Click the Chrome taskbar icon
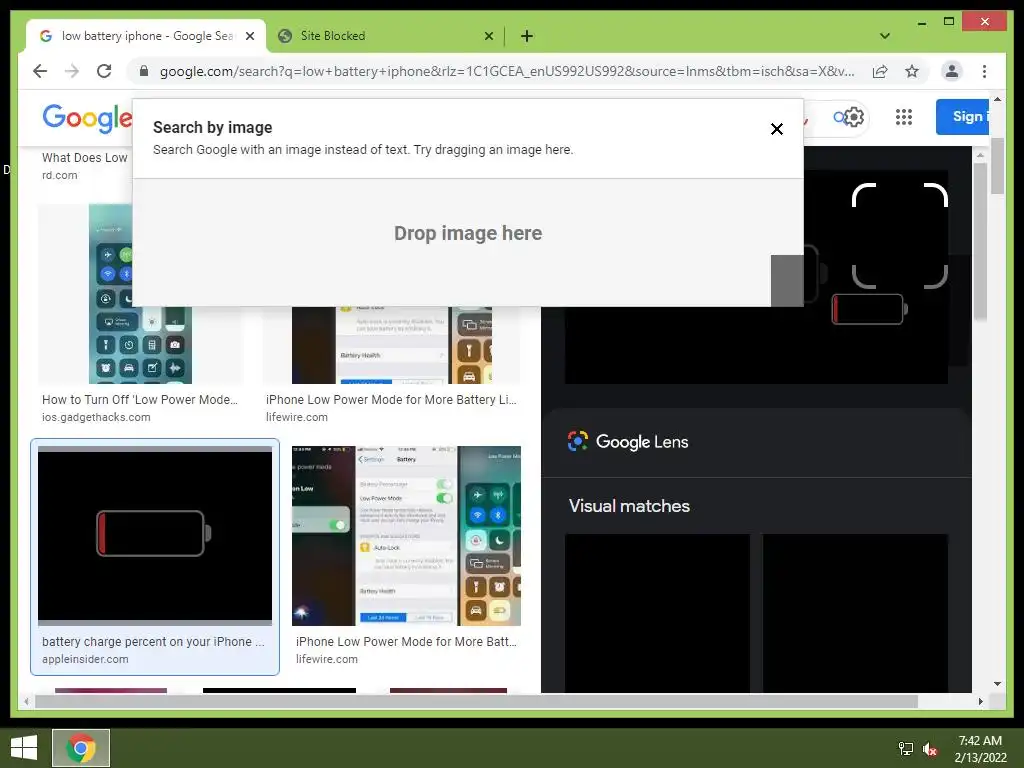The height and width of the screenshot is (768, 1024). 81,748
